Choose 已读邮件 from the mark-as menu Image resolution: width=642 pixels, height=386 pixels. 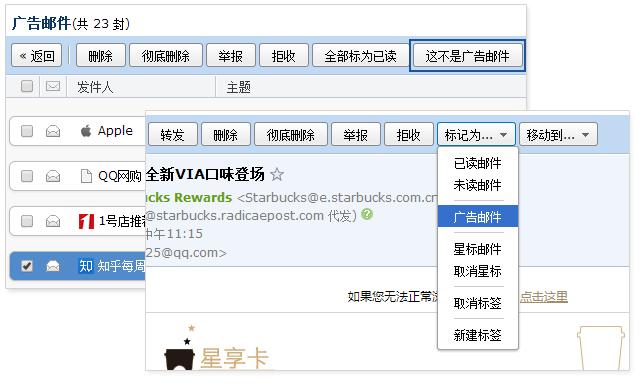(477, 163)
